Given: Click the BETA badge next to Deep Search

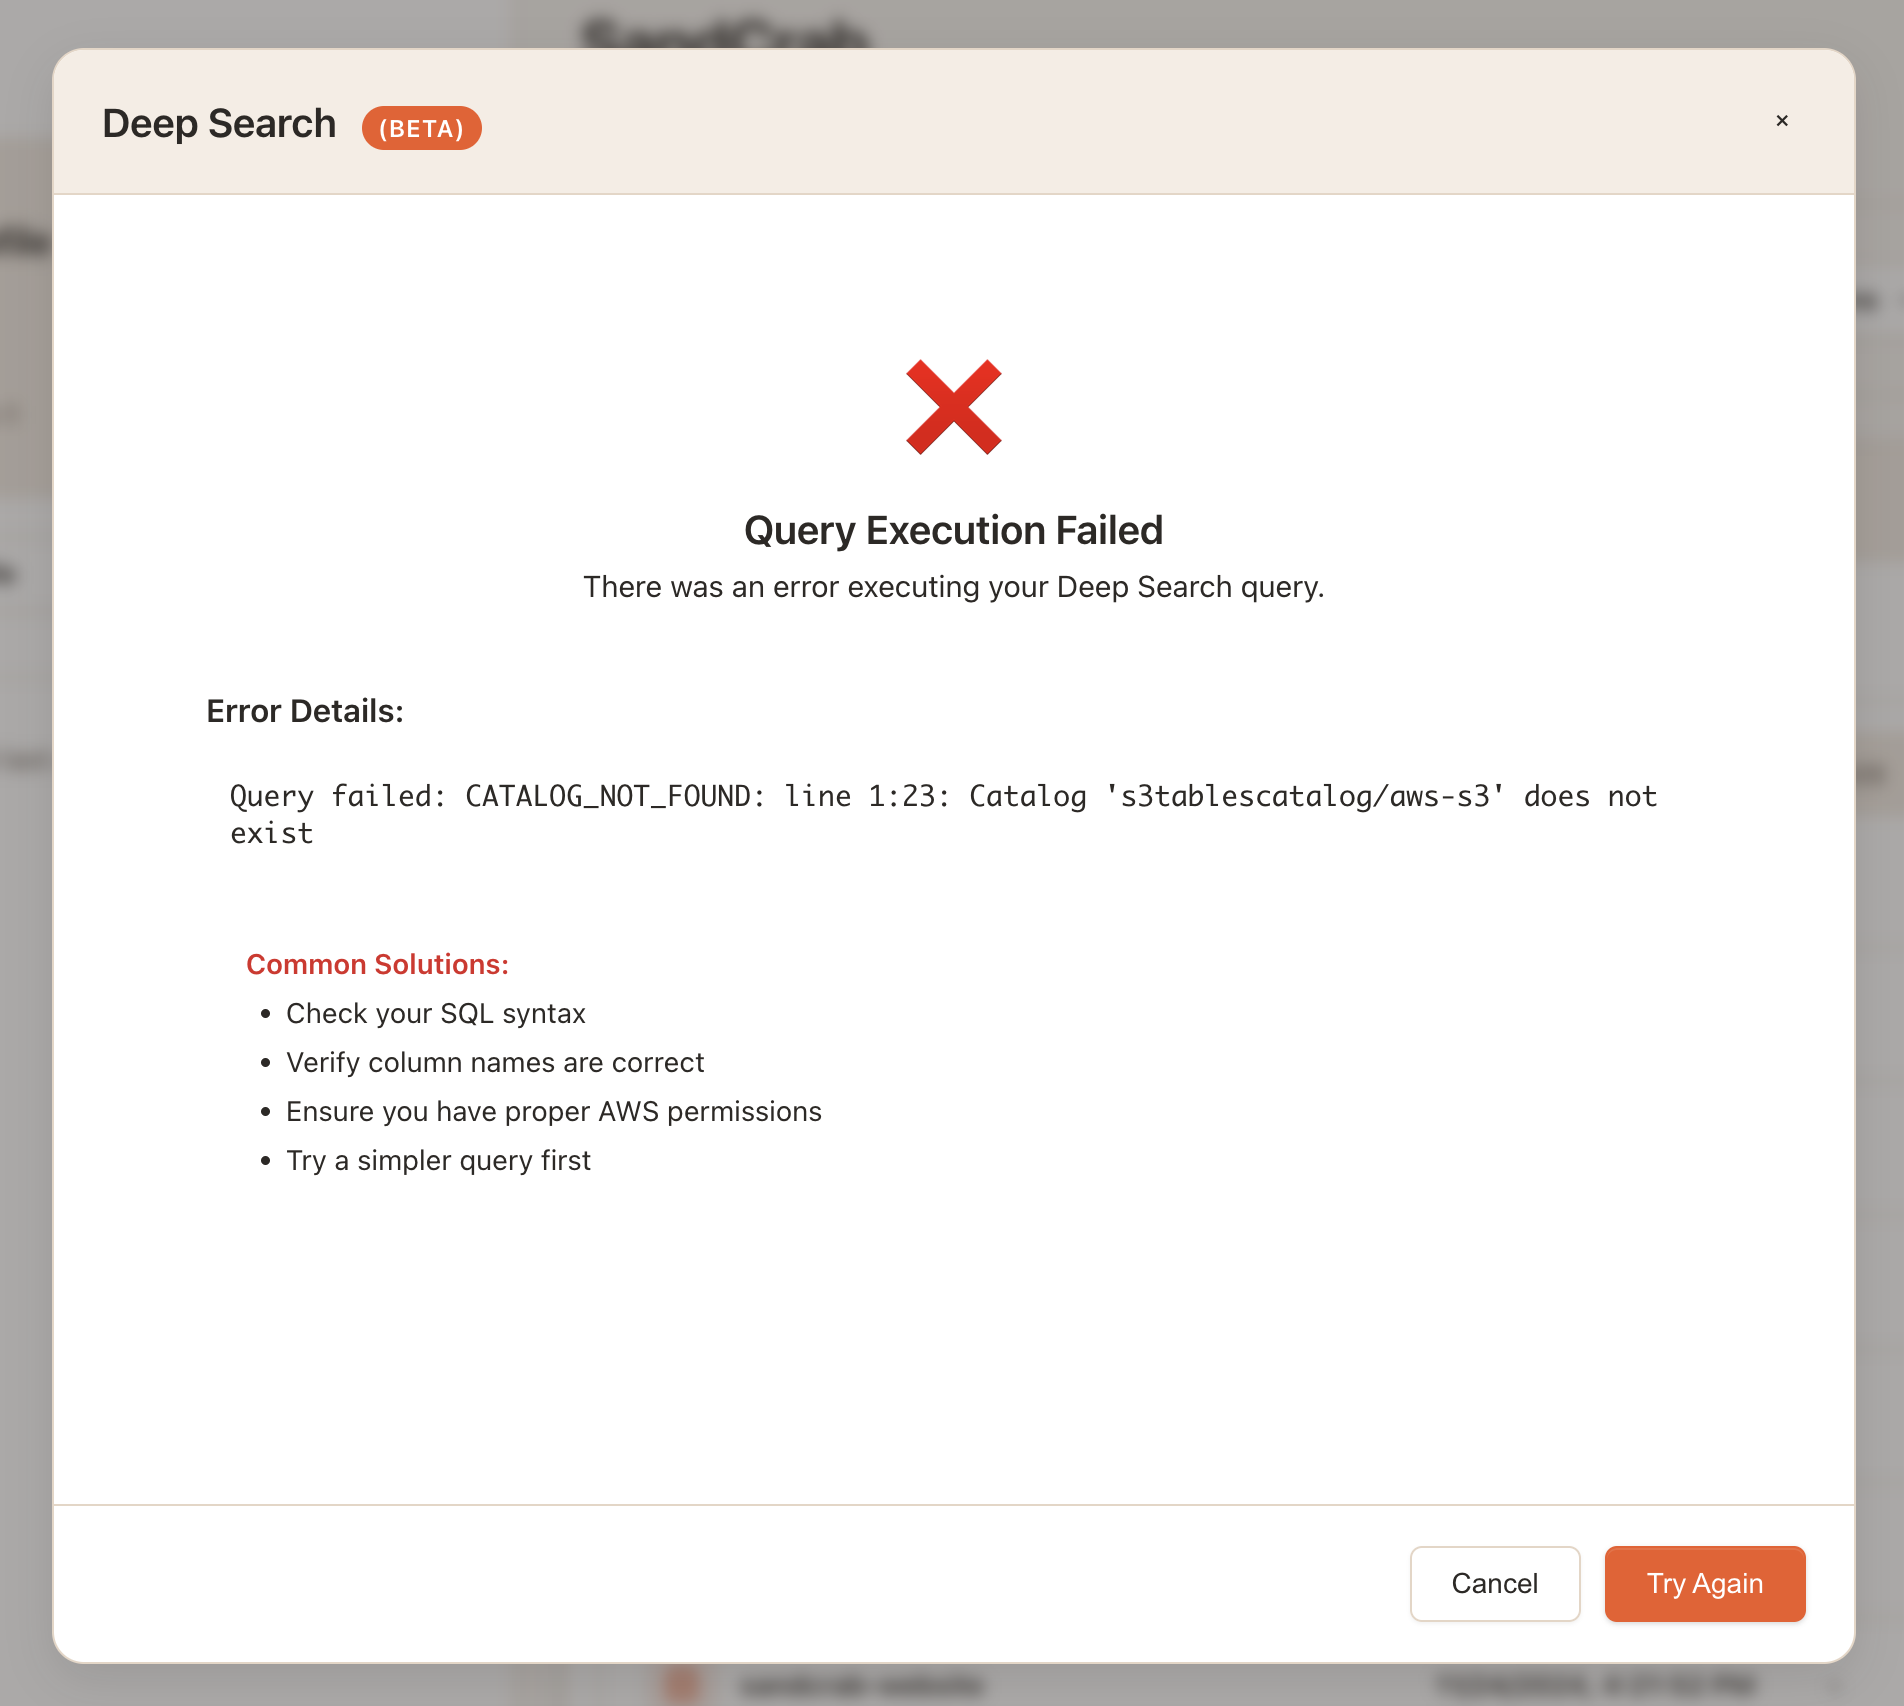Looking at the screenshot, I should point(421,128).
